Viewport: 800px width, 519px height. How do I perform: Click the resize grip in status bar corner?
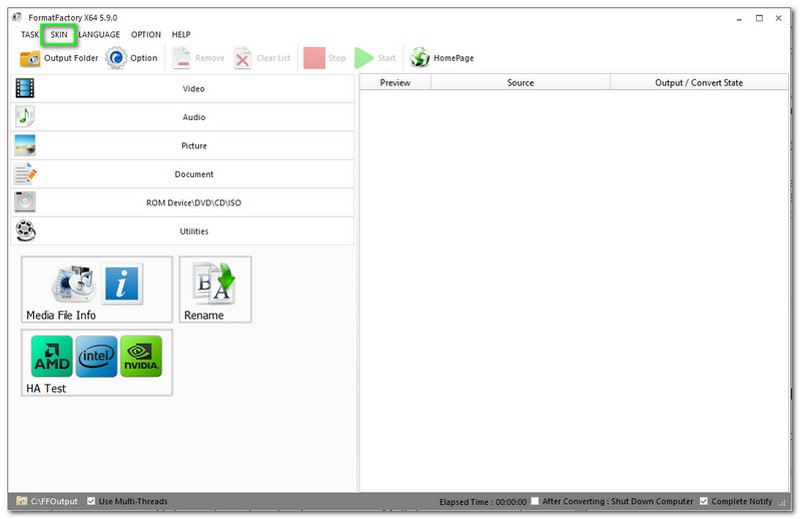click(x=783, y=503)
